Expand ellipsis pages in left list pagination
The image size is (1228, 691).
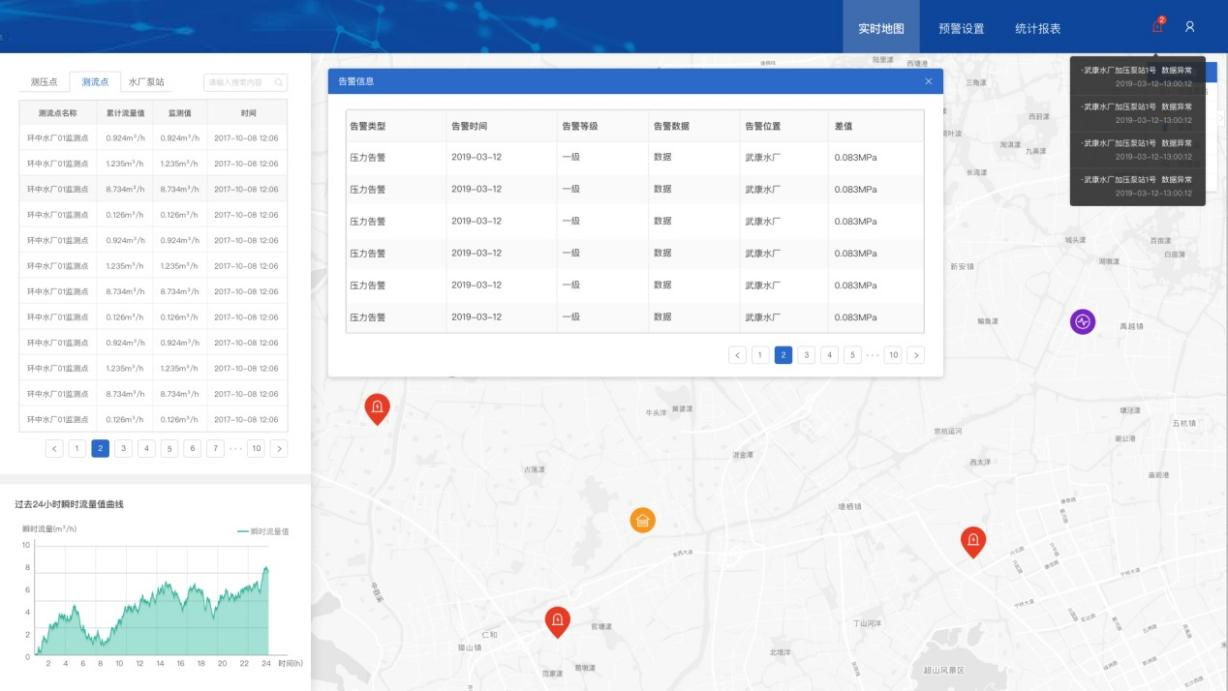point(236,449)
